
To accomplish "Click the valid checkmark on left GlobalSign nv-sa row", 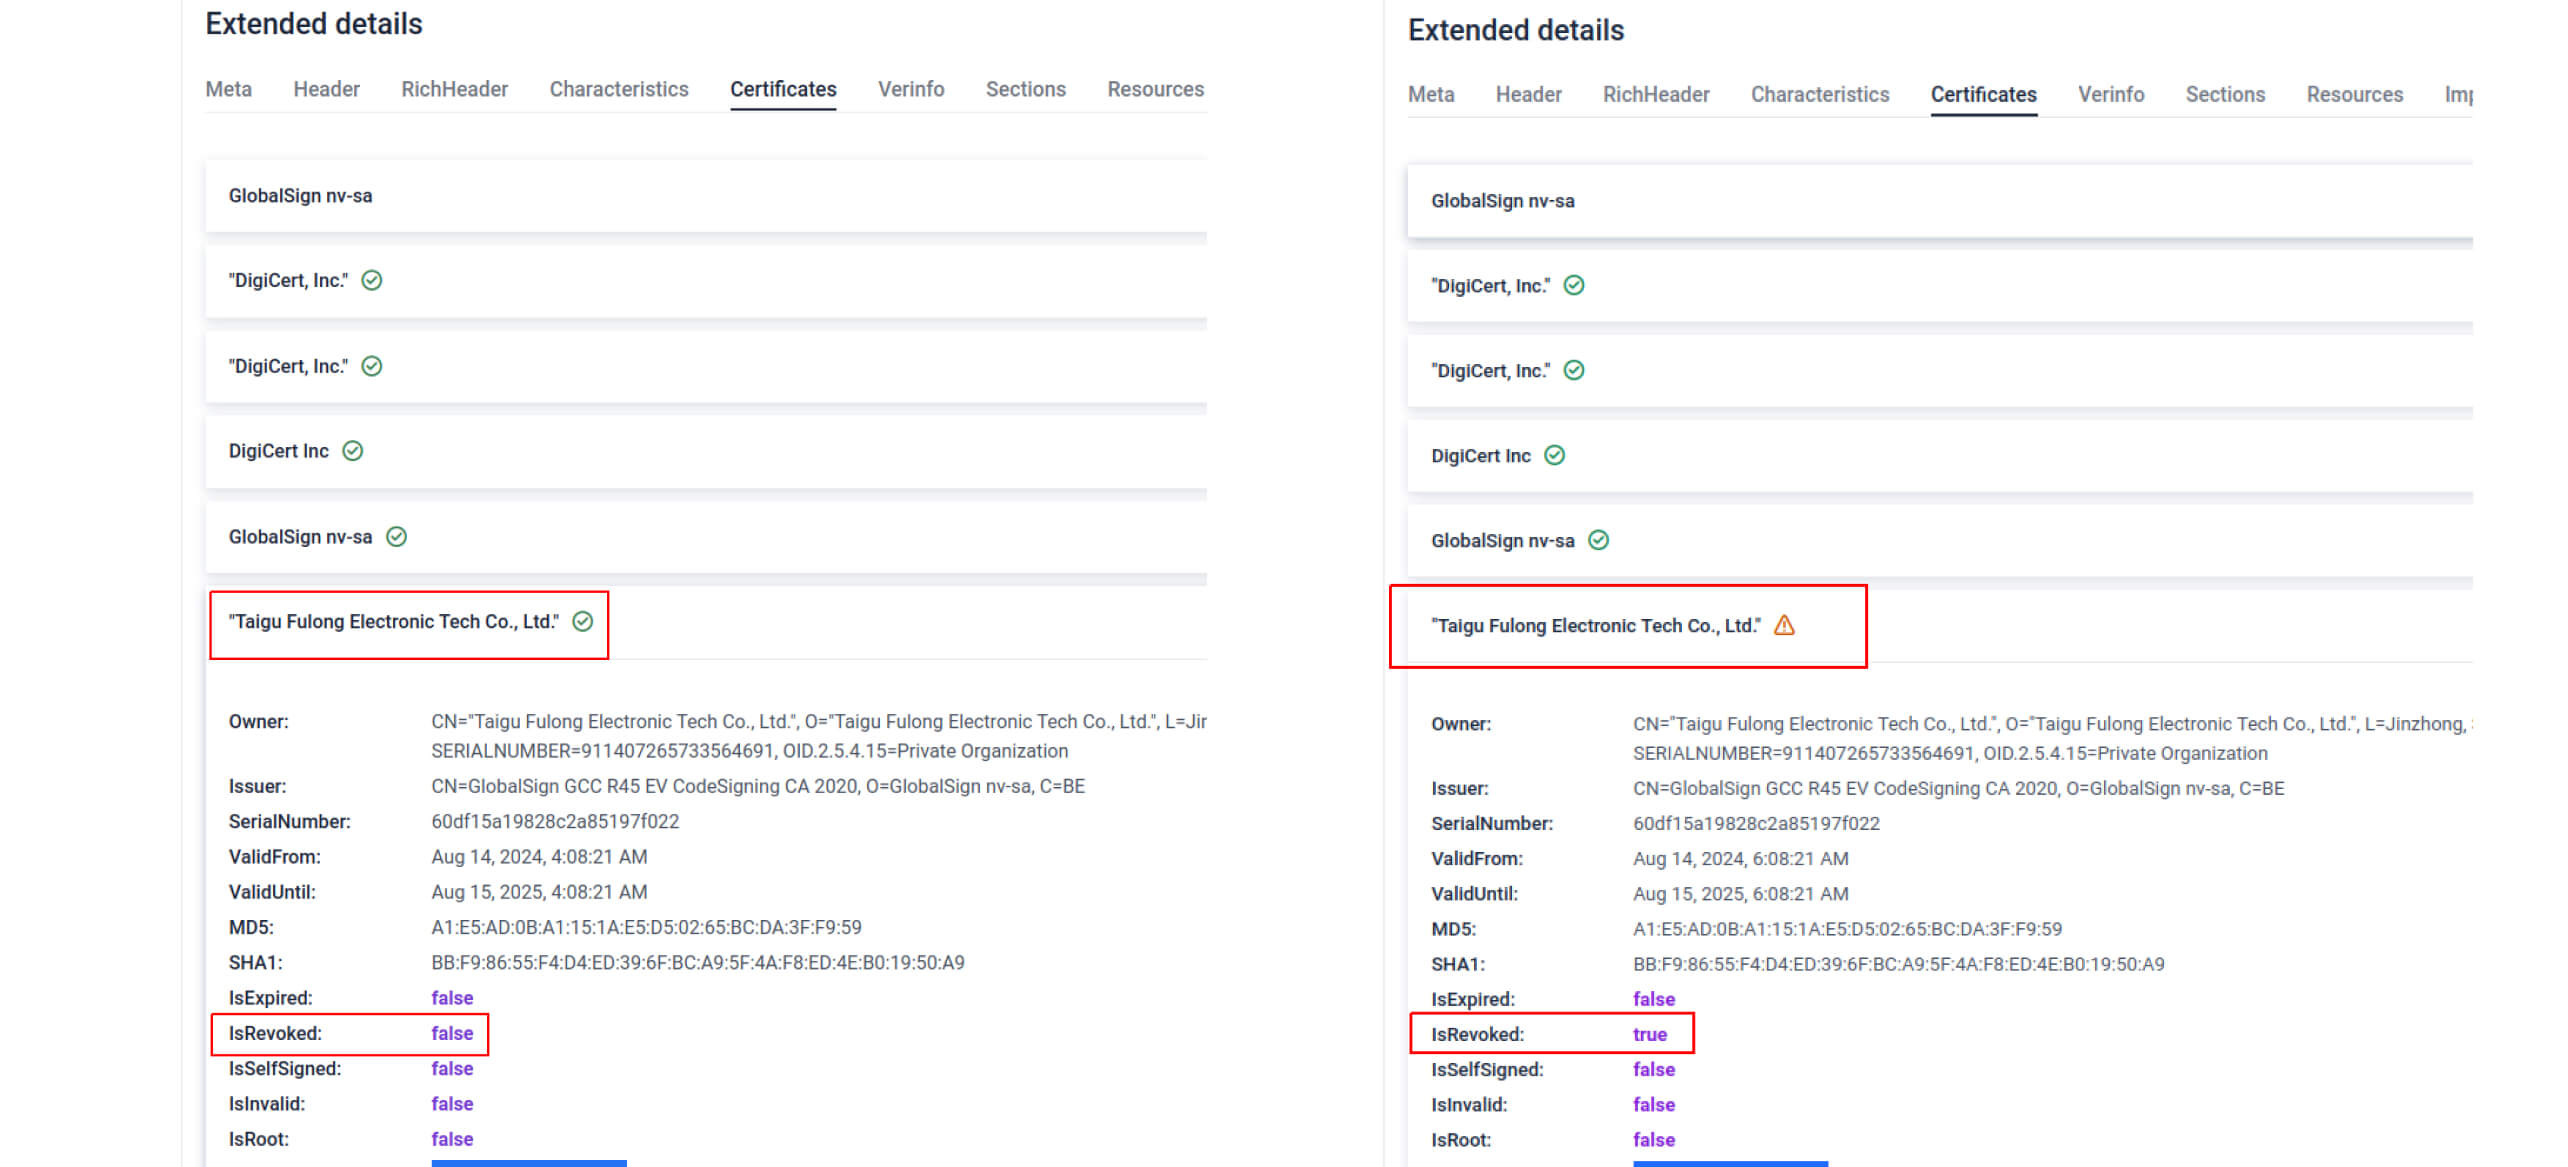I will tap(397, 537).
